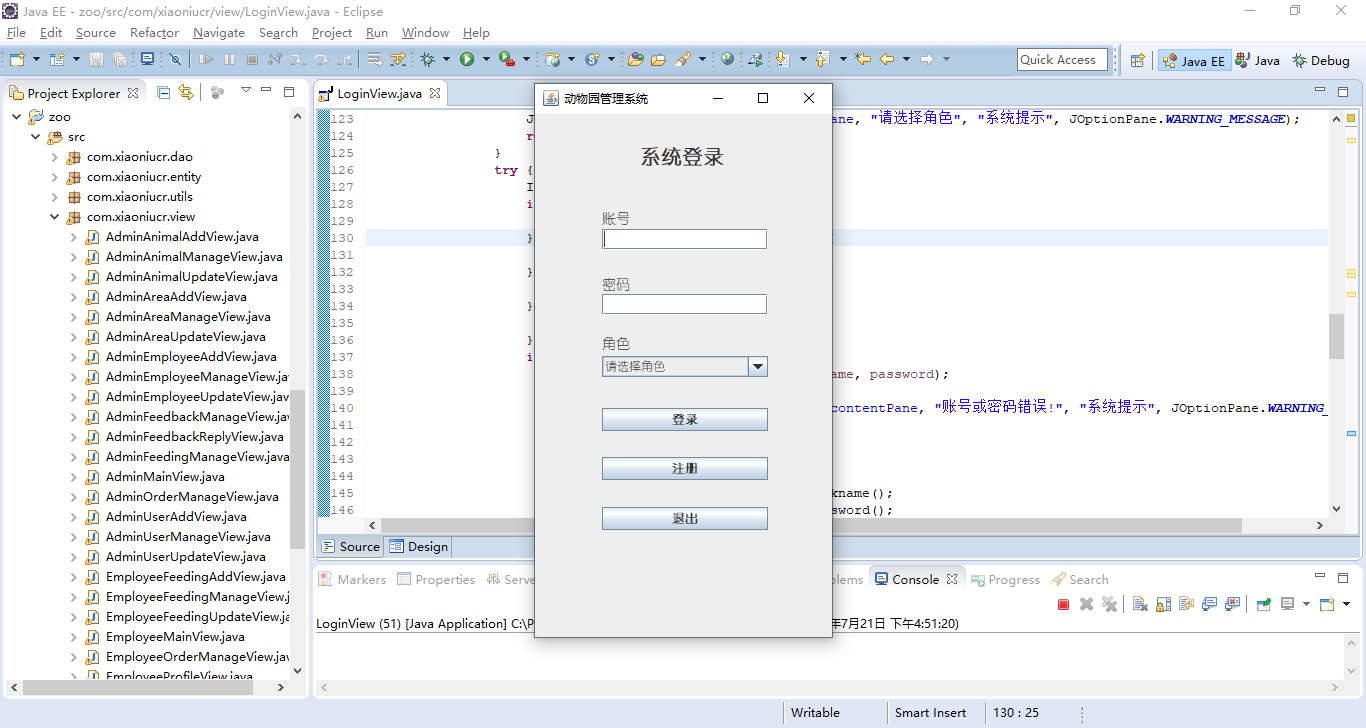
Task: Close the LoginView.java editor tab
Action: [x=435, y=94]
